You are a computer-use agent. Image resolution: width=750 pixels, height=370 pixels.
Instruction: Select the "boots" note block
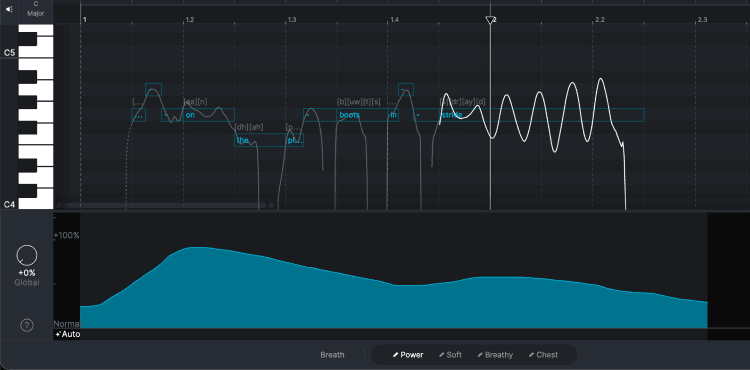(345, 115)
